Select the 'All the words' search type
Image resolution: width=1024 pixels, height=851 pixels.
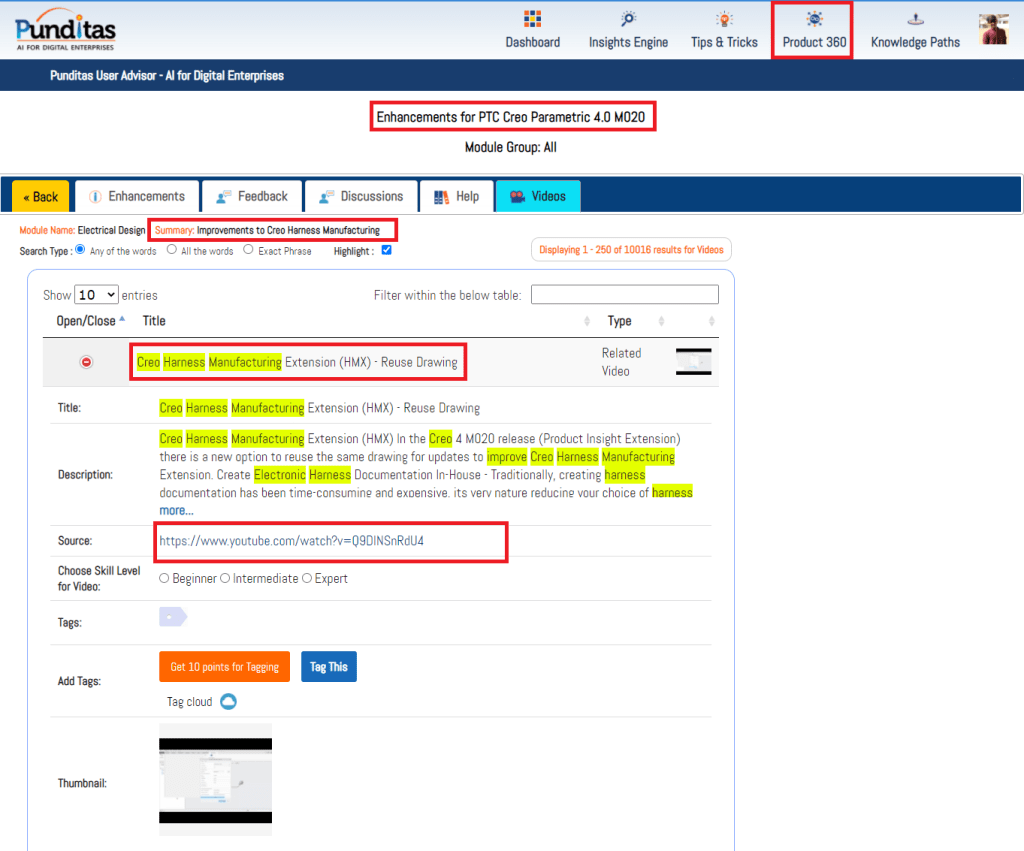[172, 250]
